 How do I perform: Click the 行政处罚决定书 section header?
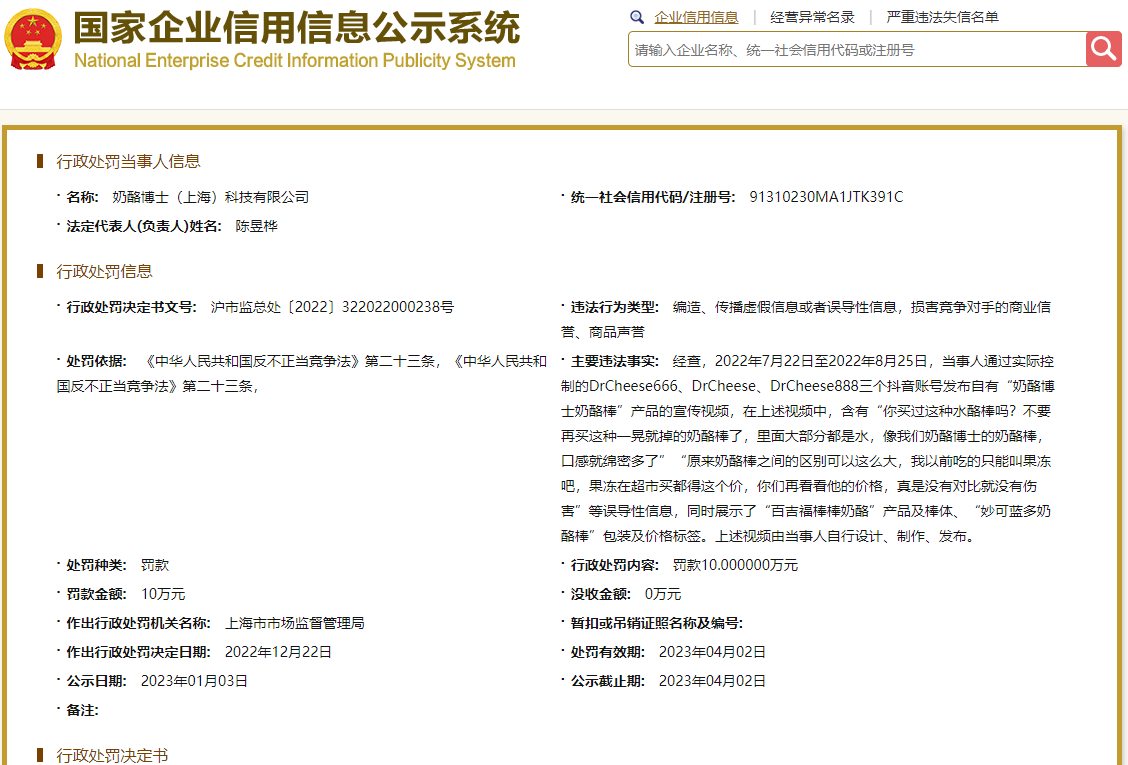pyautogui.click(x=112, y=755)
